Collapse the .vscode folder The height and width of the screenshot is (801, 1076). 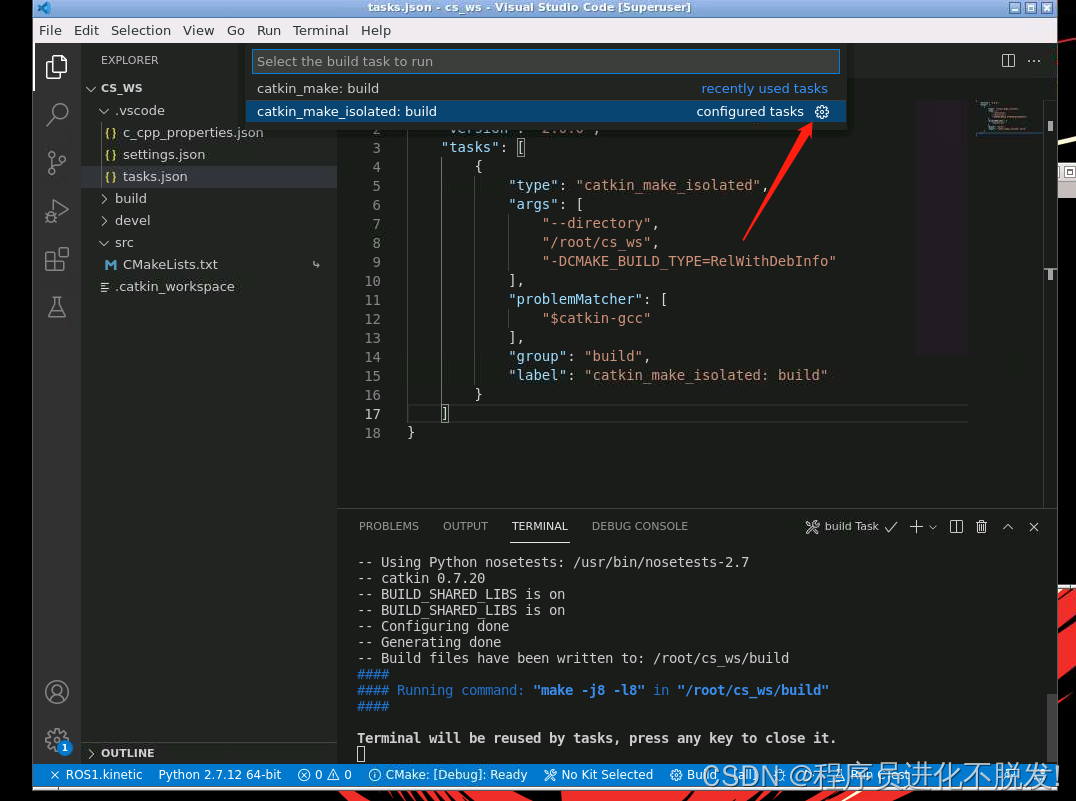tap(104, 111)
